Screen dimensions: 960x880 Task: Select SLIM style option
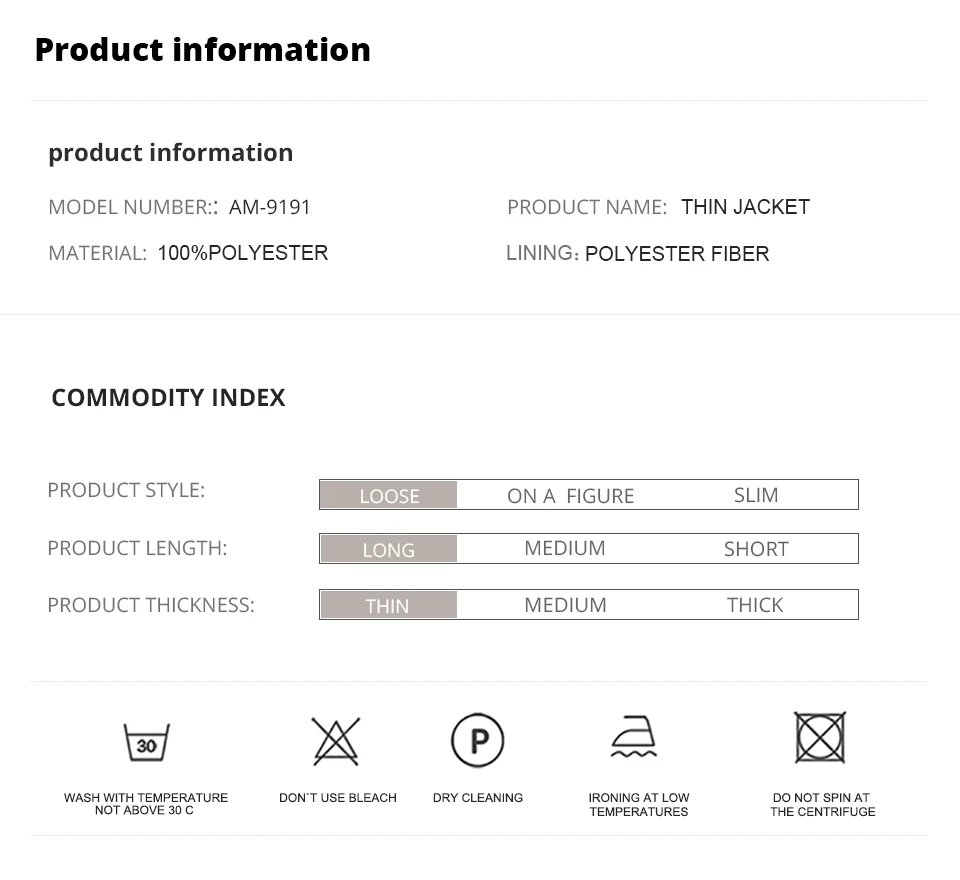756,495
